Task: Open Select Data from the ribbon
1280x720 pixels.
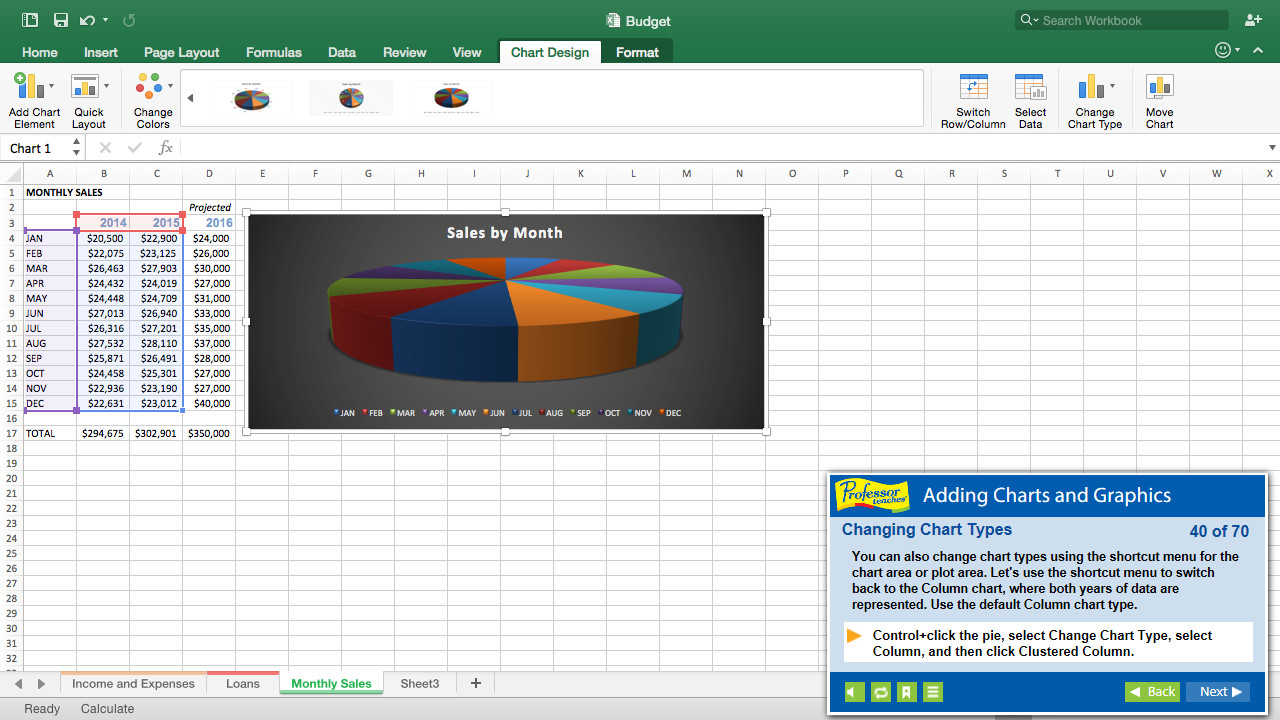Action: click(x=1030, y=88)
